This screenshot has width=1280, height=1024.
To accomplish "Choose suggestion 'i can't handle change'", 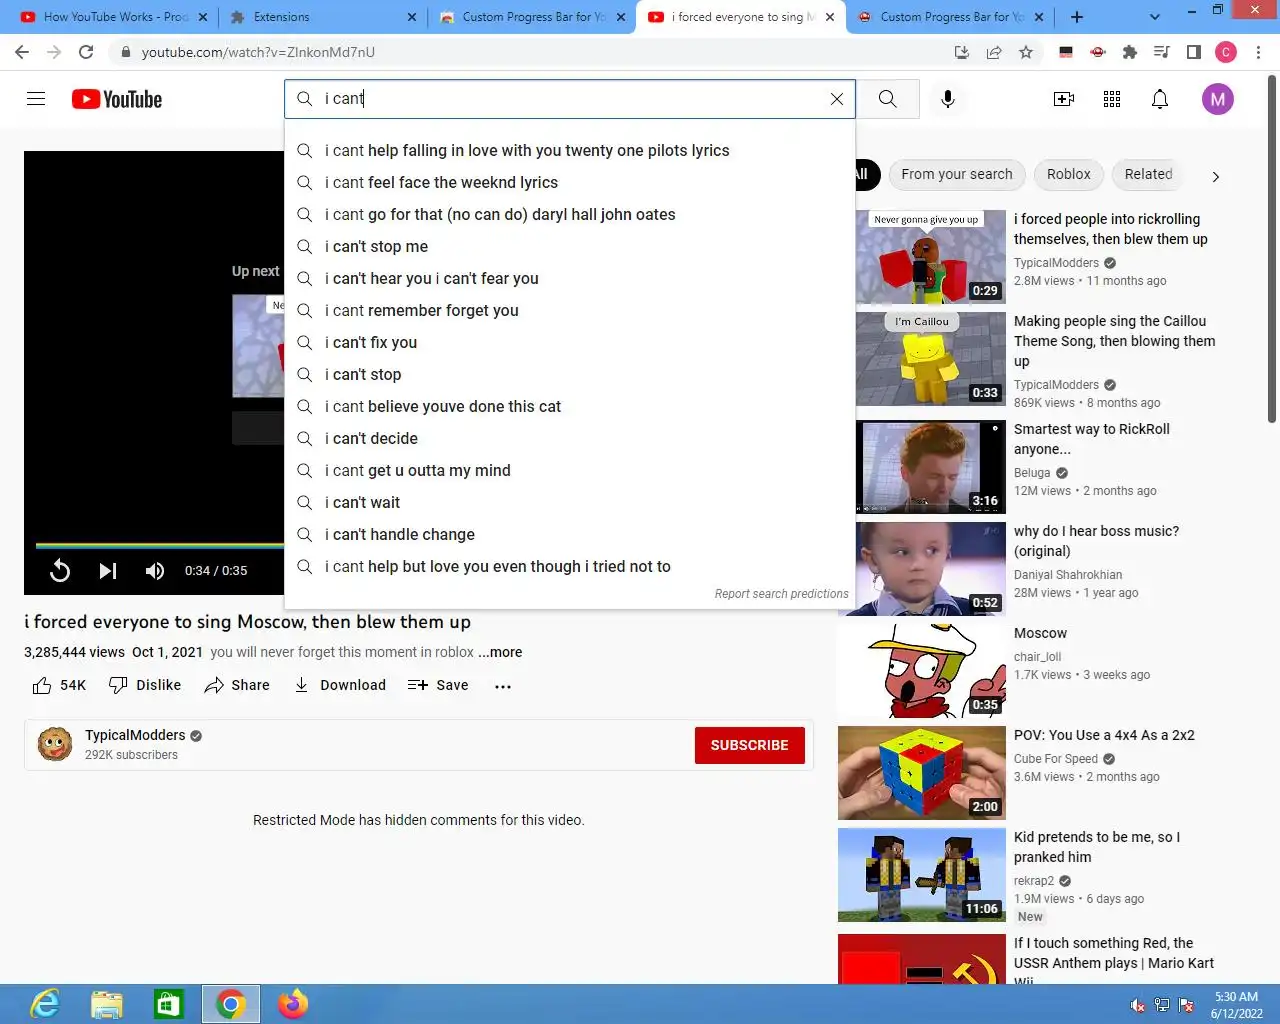I will point(570,534).
